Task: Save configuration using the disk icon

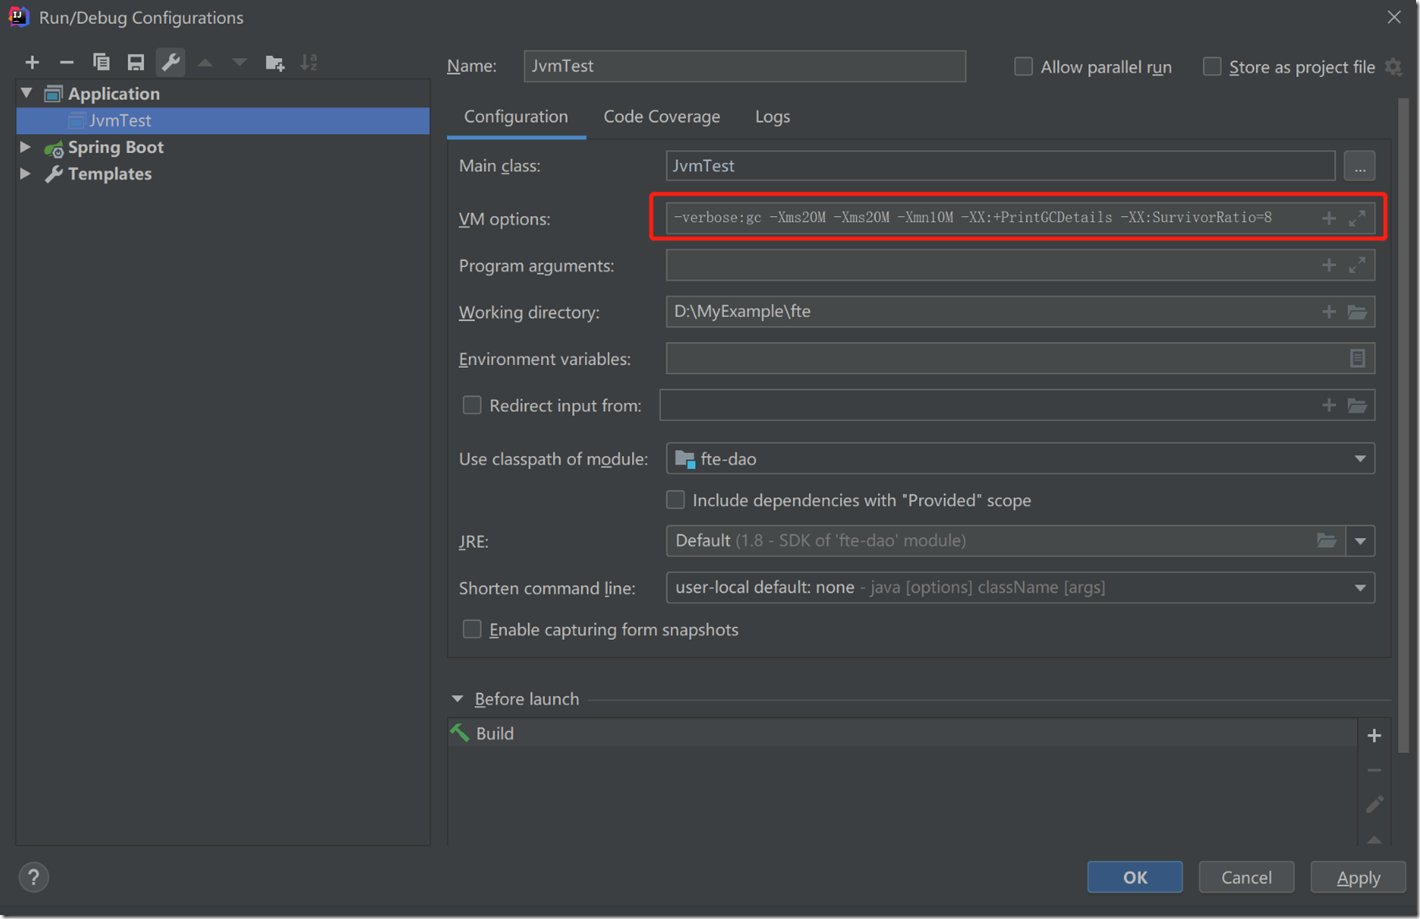Action: coord(135,62)
